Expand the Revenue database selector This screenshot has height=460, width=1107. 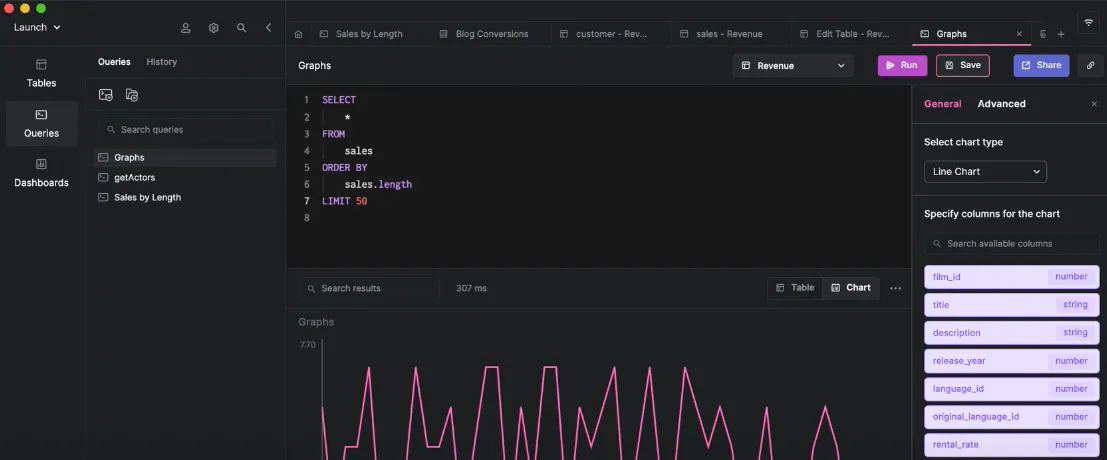tap(792, 66)
